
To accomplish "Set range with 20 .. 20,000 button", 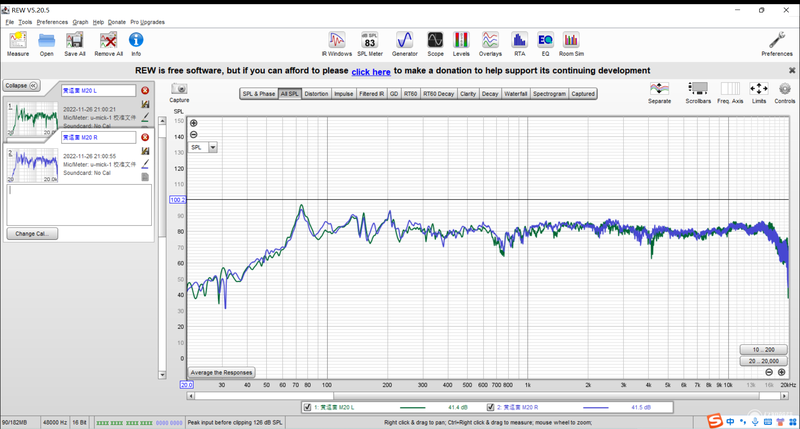I will tap(763, 361).
